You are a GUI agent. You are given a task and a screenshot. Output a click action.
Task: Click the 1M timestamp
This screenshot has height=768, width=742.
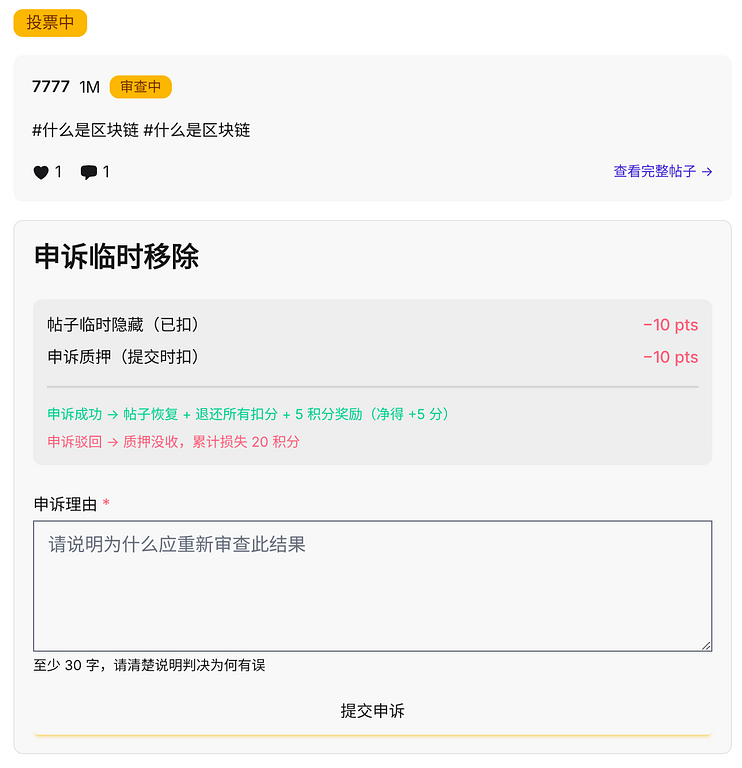click(x=90, y=87)
